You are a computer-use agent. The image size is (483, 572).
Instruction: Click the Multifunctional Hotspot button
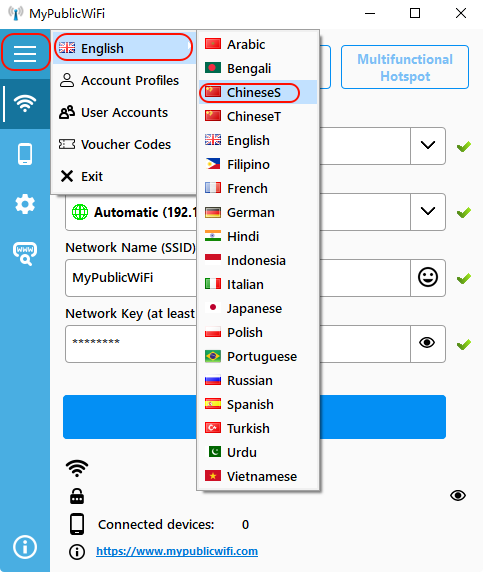405,67
